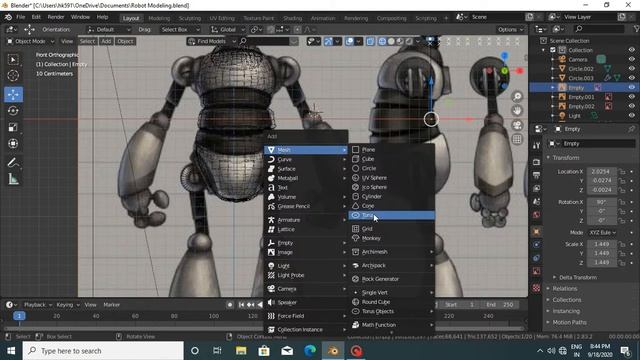Open the Armature submenu
Screen dimensions: 640x360
pos(306,220)
